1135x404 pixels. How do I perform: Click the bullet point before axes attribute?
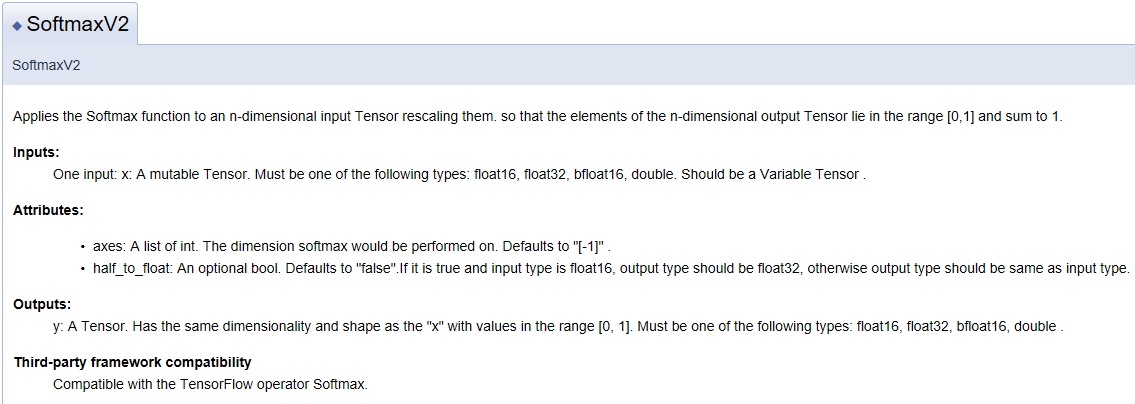pos(84,247)
